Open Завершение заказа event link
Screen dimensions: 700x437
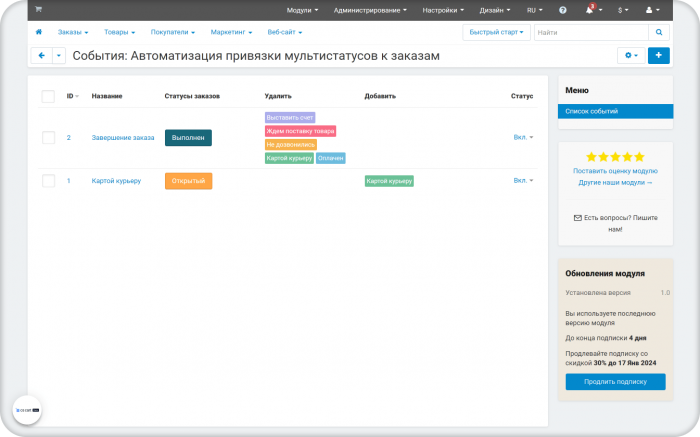tap(123, 137)
